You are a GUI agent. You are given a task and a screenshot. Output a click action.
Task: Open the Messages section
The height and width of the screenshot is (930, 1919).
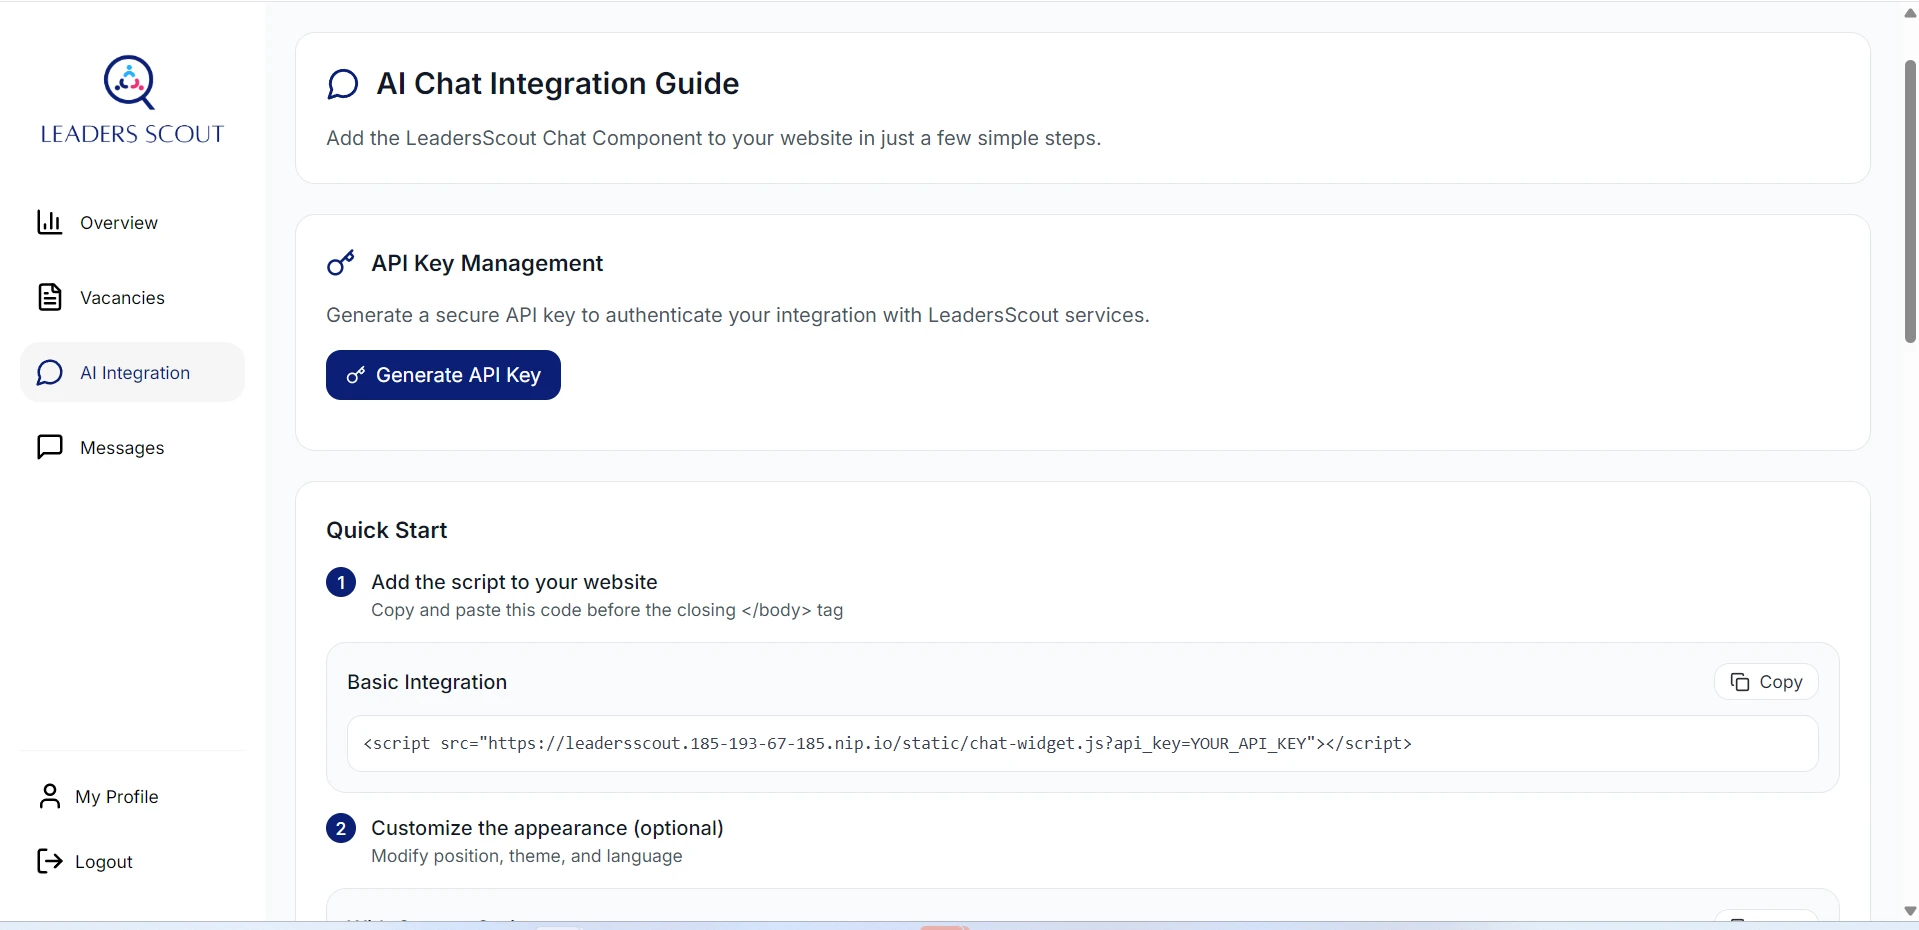pos(122,448)
